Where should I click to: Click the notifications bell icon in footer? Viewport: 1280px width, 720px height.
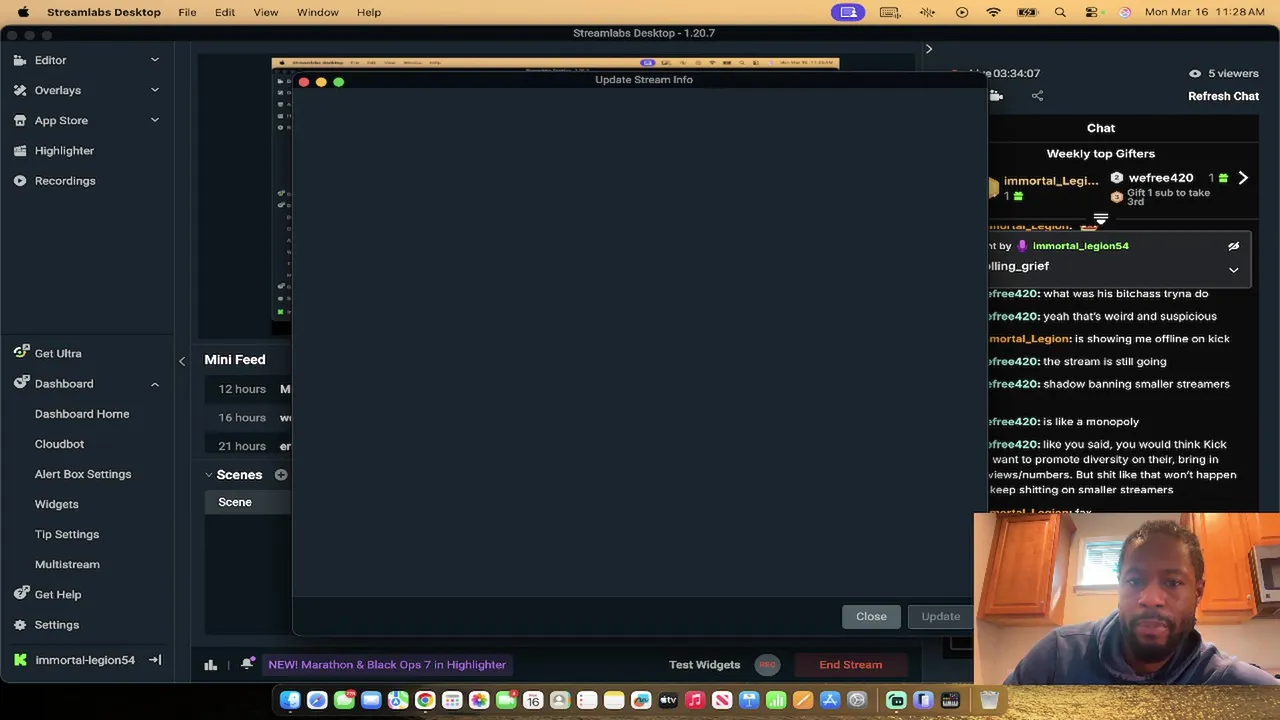click(x=247, y=664)
